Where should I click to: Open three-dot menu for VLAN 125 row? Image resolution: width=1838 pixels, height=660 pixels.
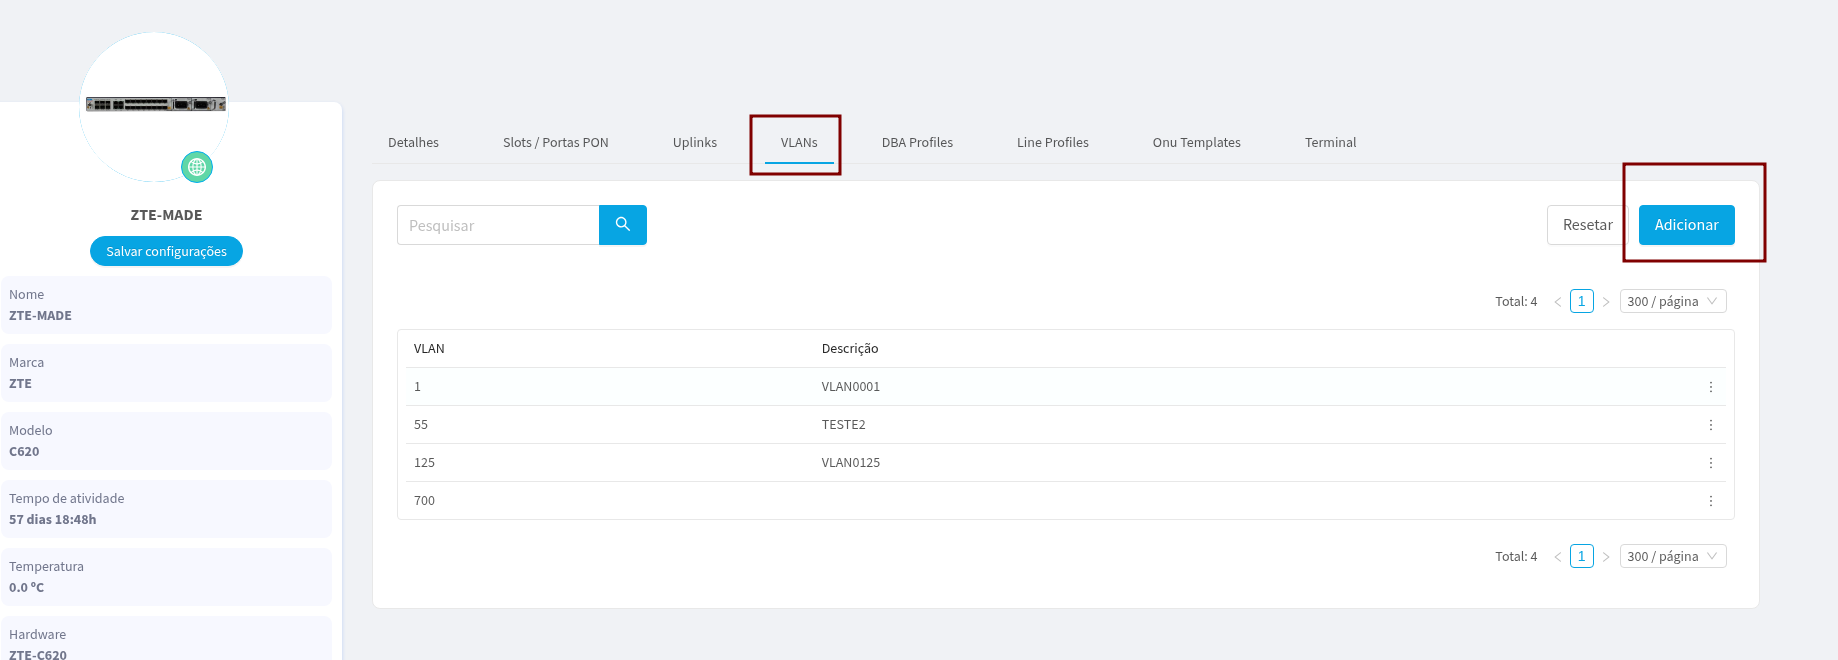point(1710,463)
